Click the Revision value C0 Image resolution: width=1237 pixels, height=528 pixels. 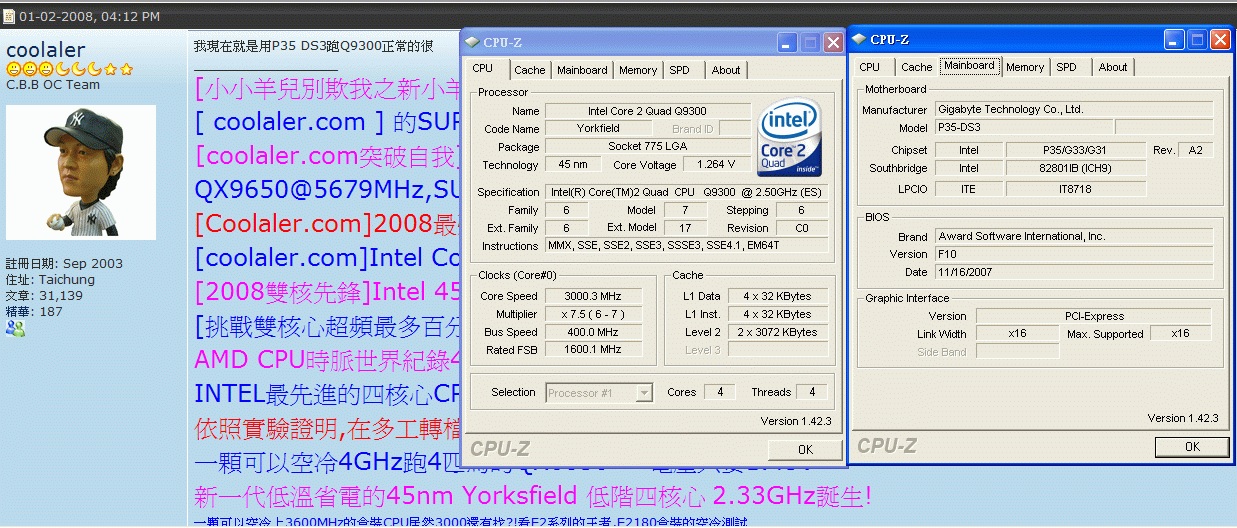(x=800, y=228)
